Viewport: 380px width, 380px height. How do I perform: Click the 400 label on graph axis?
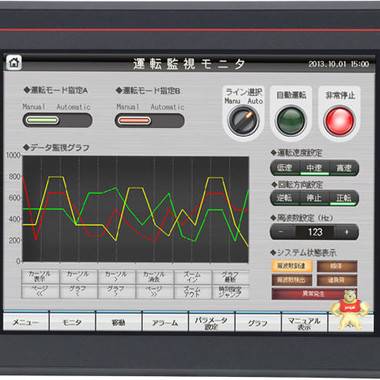coord(14,219)
